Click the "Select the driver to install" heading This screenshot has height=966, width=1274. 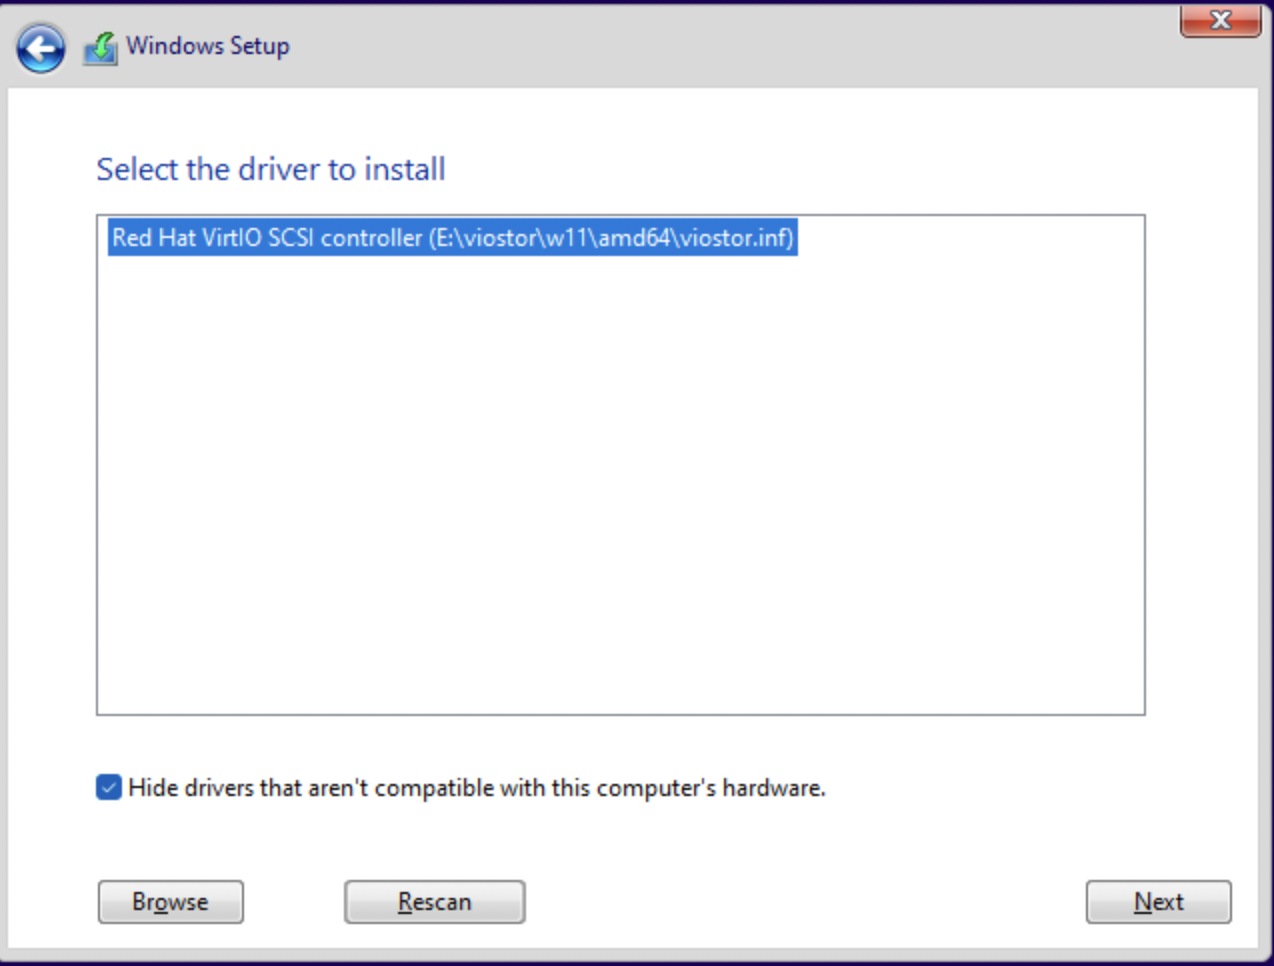(x=270, y=169)
